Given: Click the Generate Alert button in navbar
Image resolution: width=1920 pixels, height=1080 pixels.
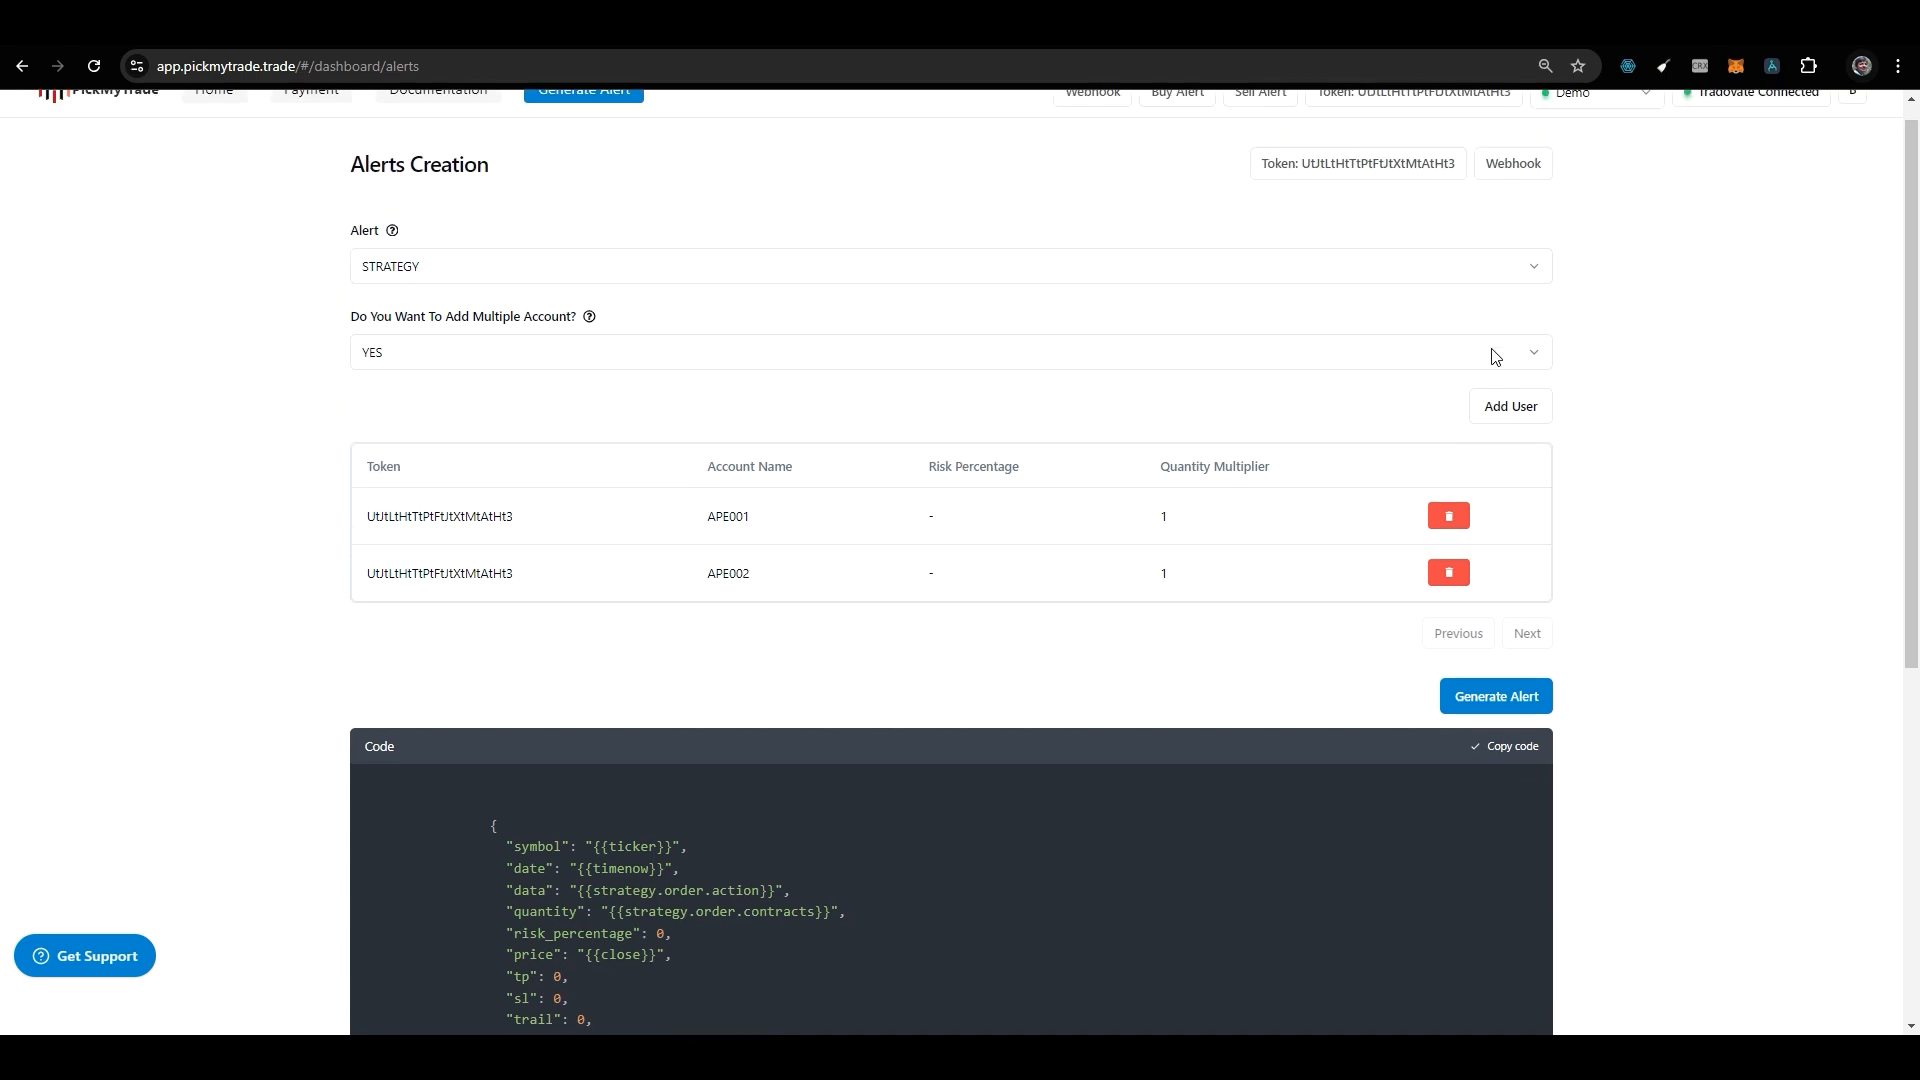Looking at the screenshot, I should [584, 90].
